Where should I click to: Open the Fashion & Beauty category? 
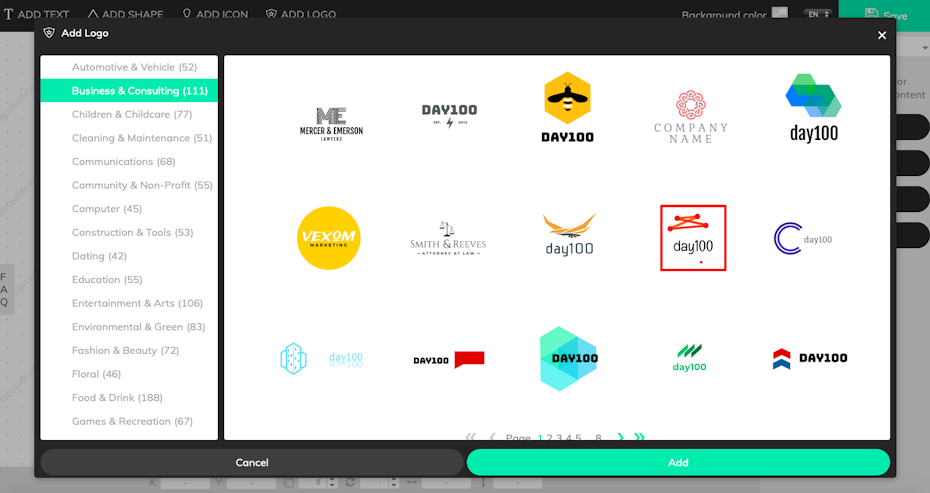(x=125, y=351)
